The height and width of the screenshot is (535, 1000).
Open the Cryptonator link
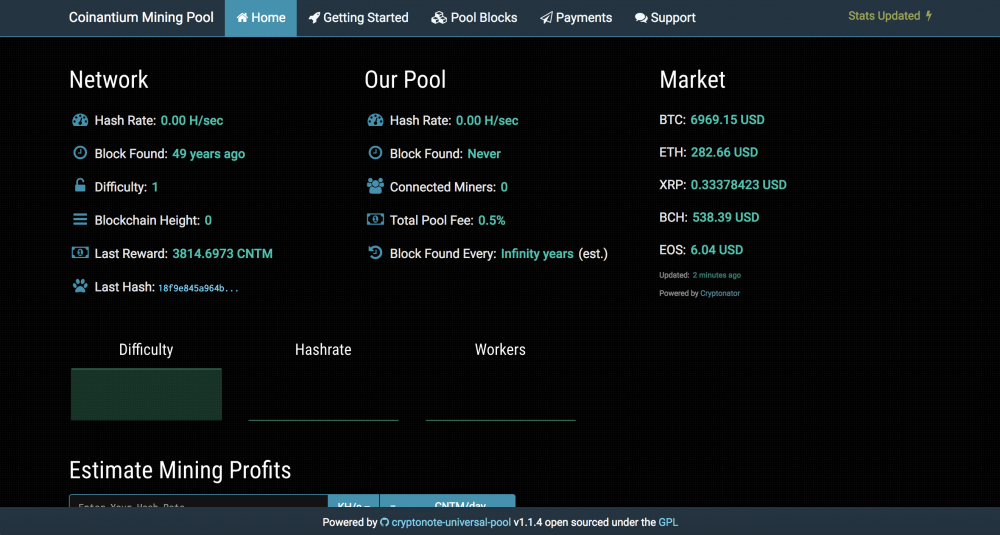[720, 293]
